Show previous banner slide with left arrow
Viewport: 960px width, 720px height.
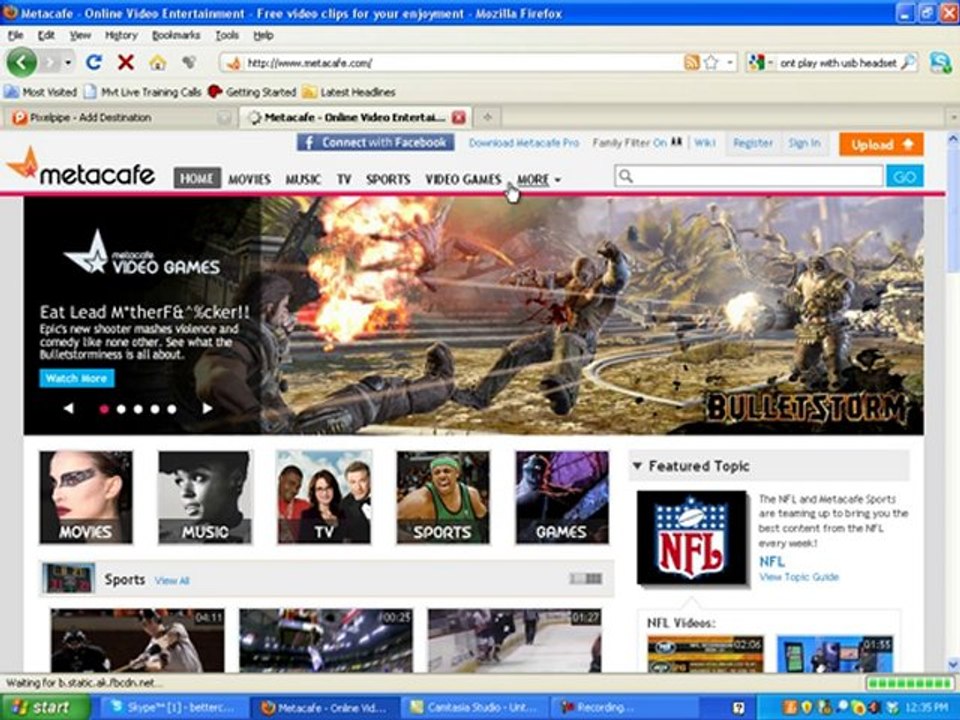[69, 408]
